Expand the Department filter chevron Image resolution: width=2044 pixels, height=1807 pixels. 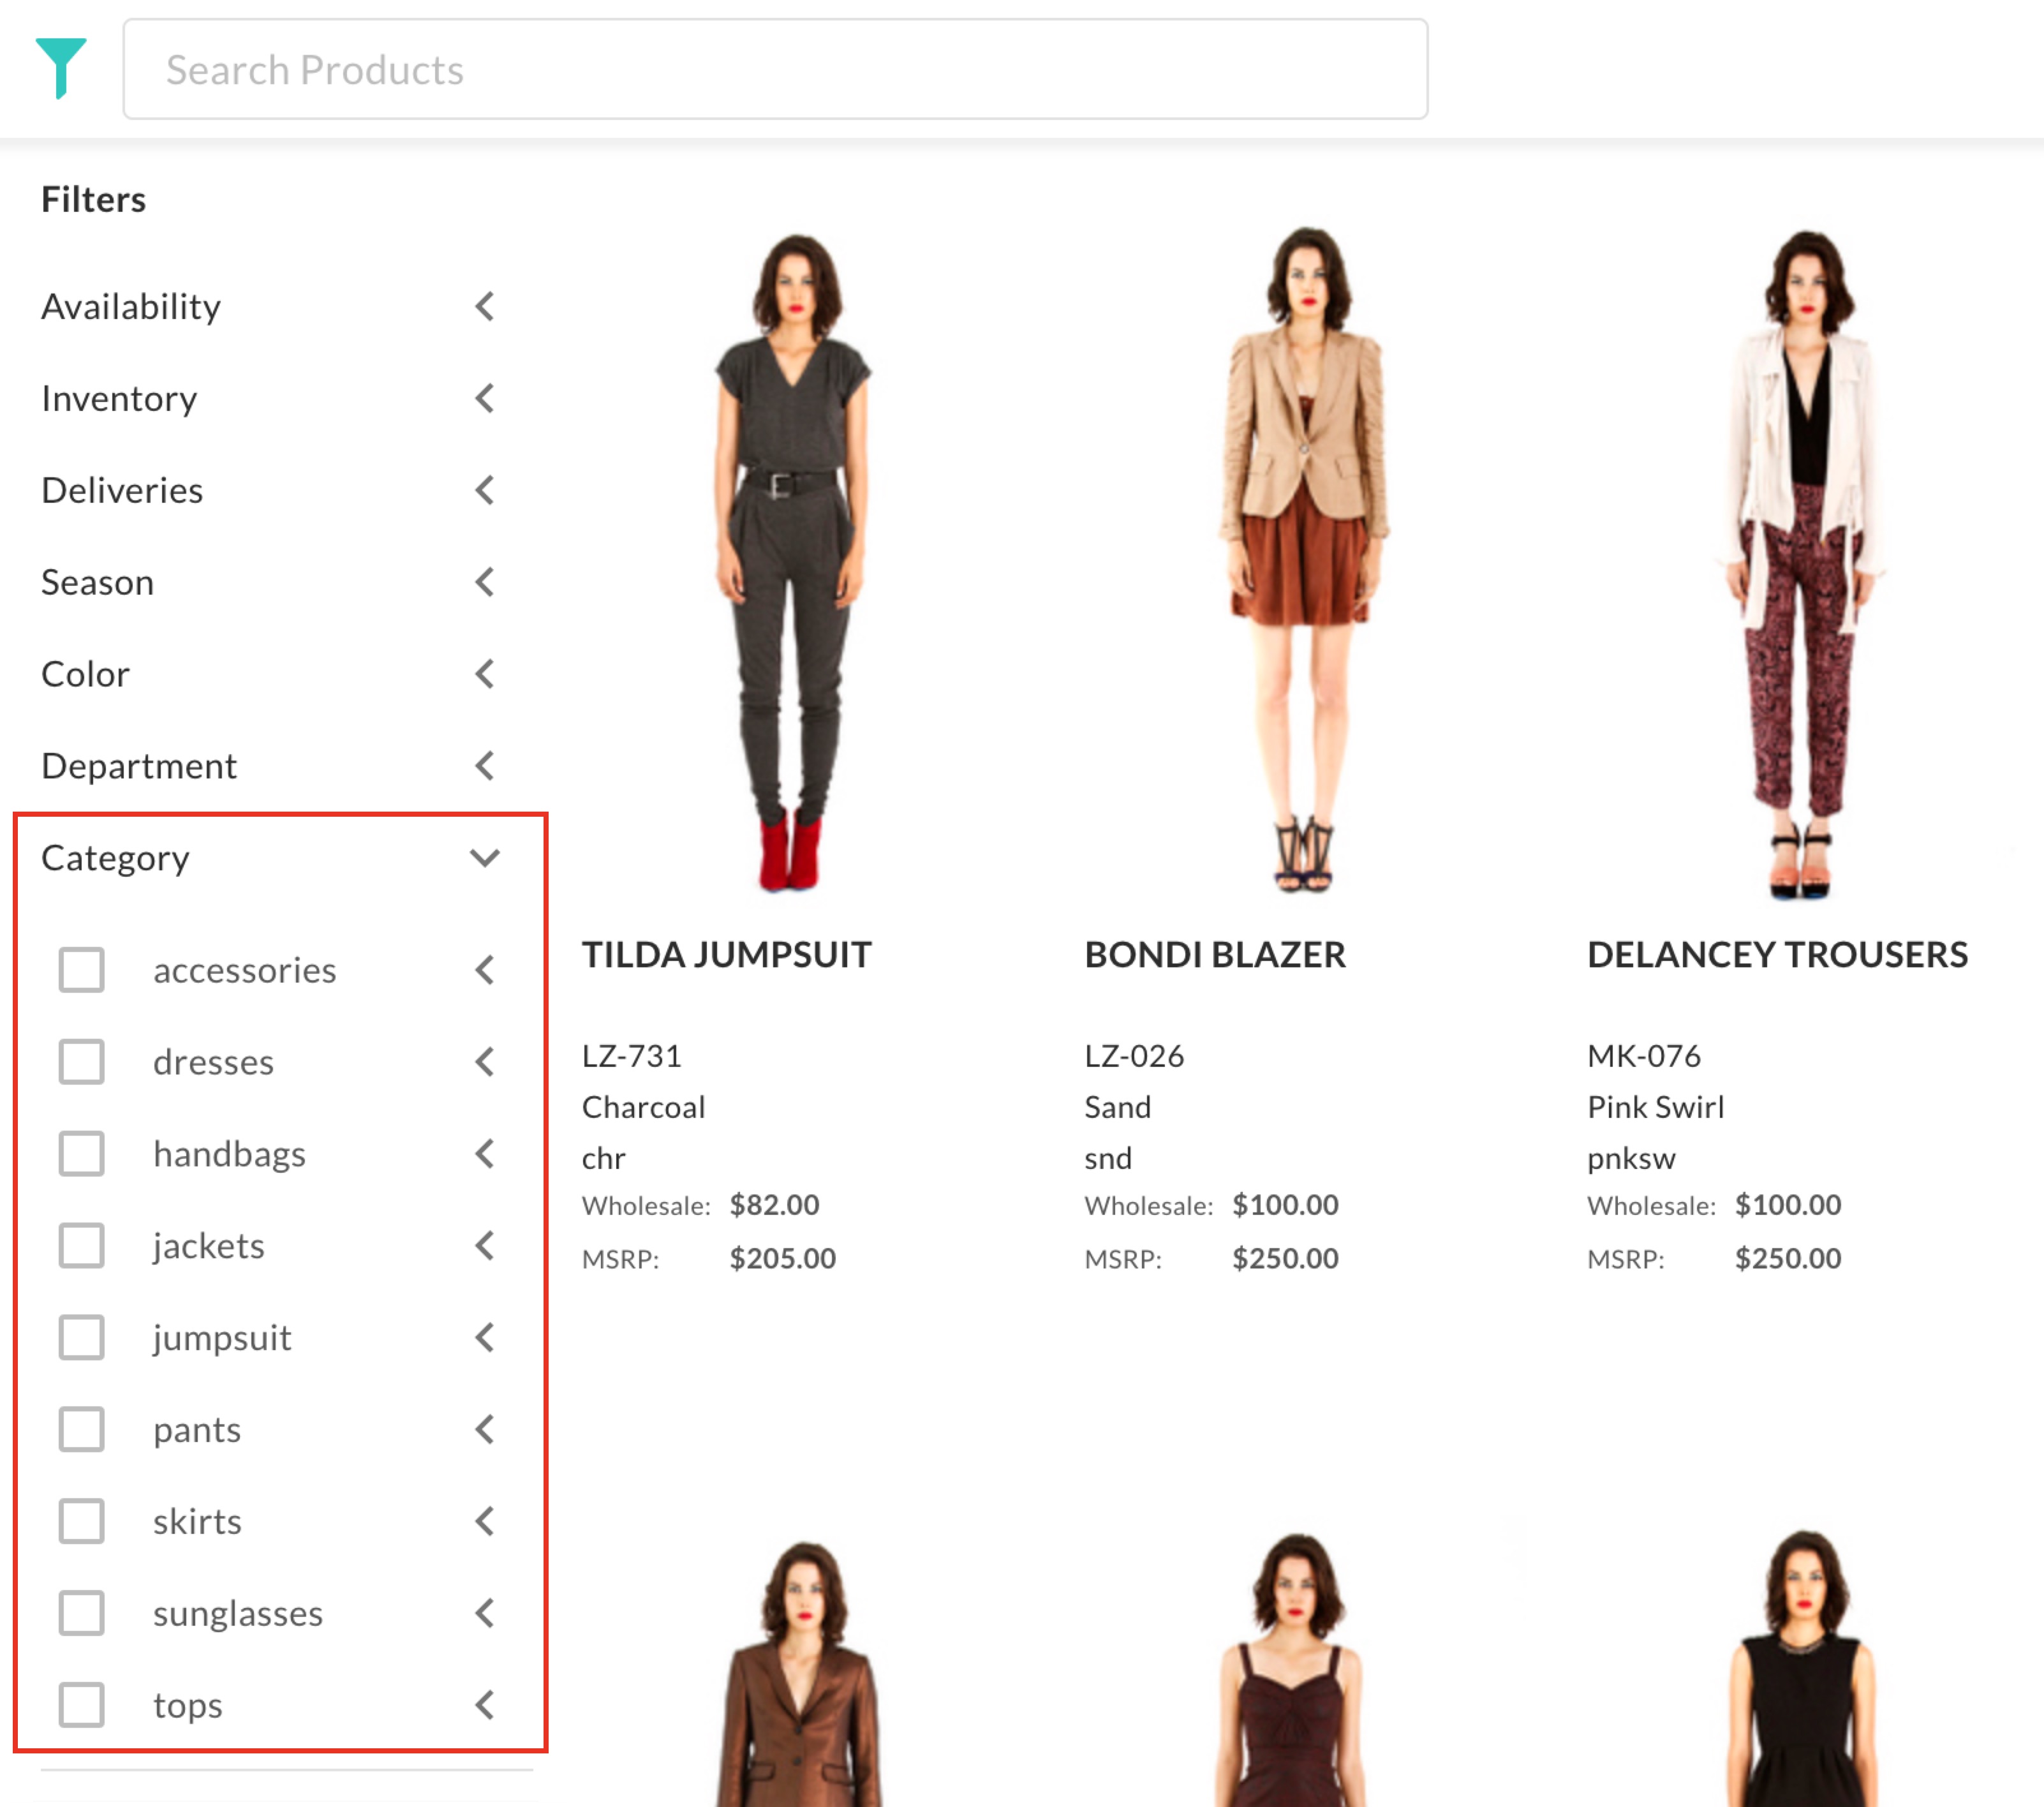pos(485,766)
